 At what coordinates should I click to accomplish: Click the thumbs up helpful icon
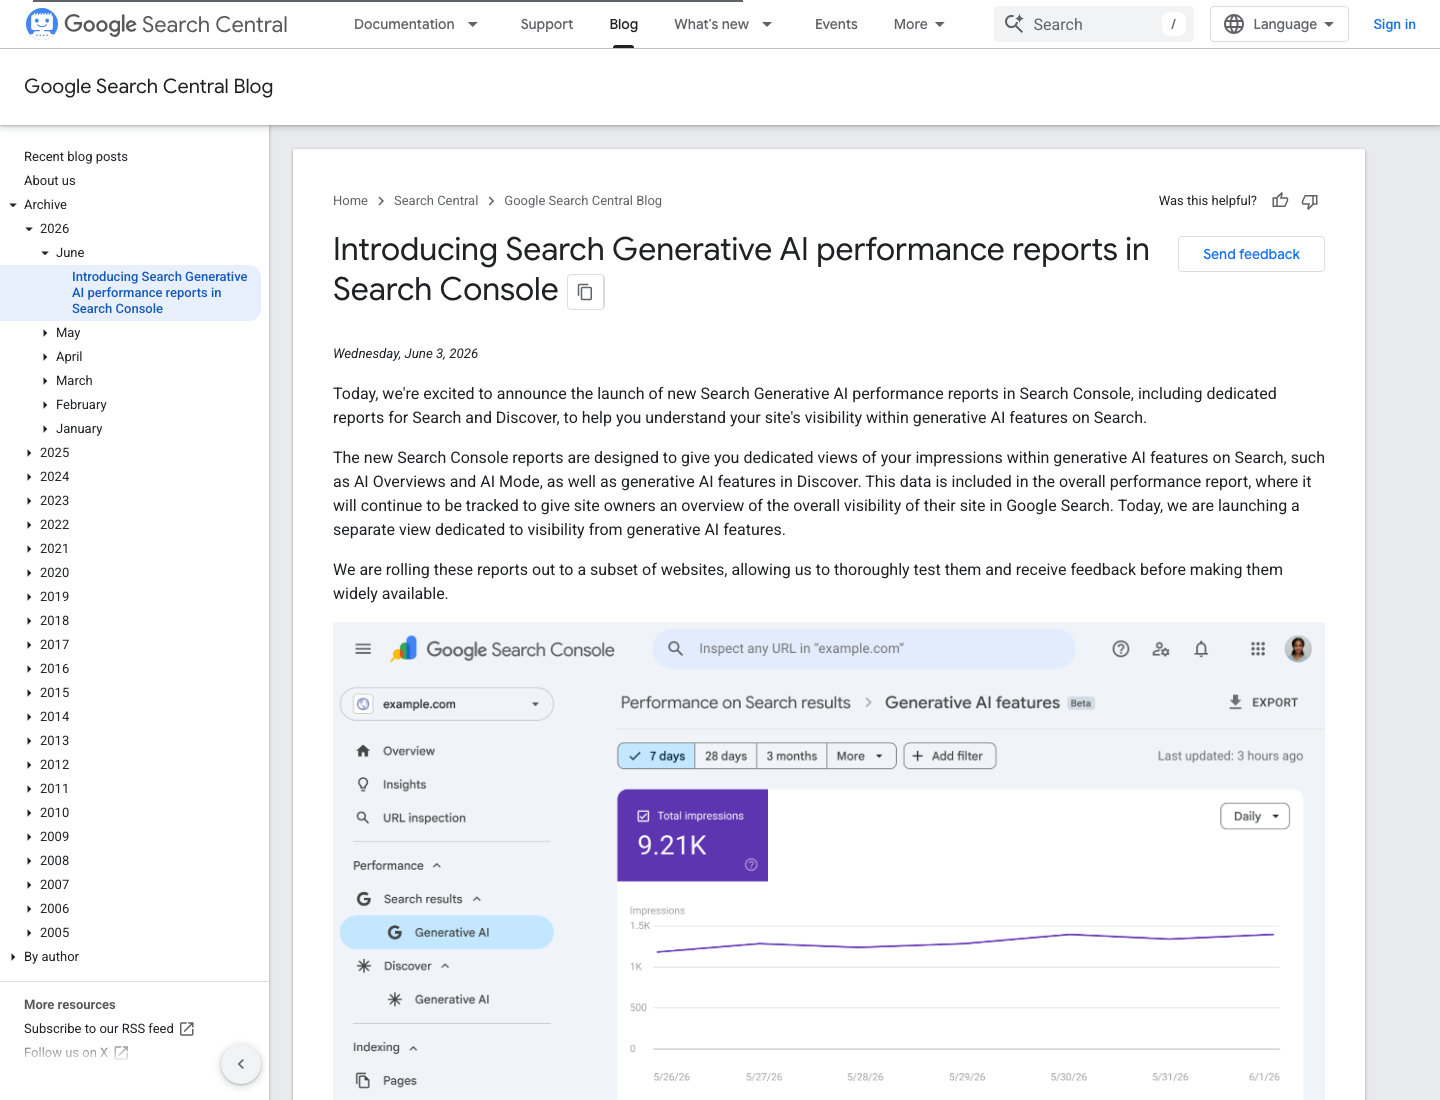coord(1280,201)
